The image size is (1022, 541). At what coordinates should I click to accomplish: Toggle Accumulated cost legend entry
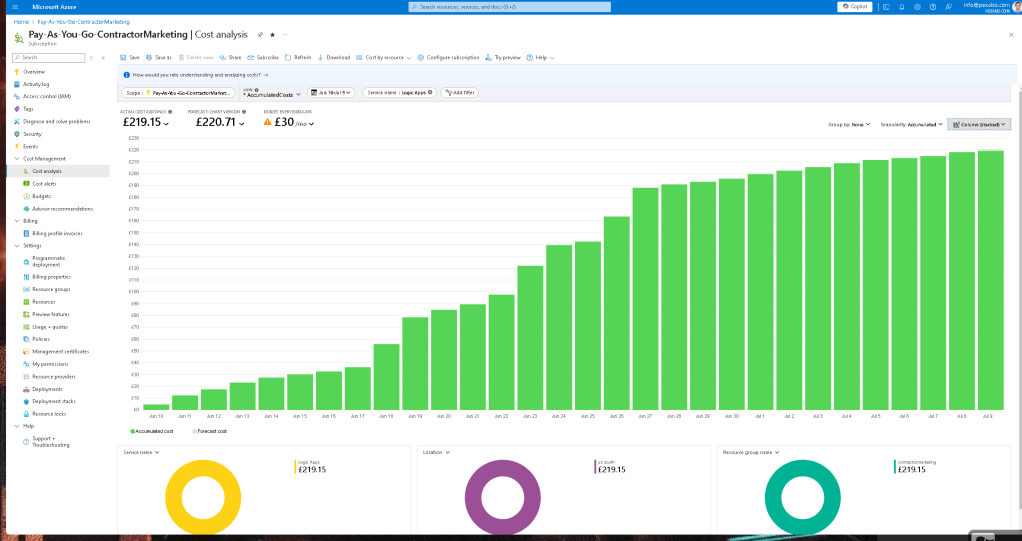coord(152,431)
